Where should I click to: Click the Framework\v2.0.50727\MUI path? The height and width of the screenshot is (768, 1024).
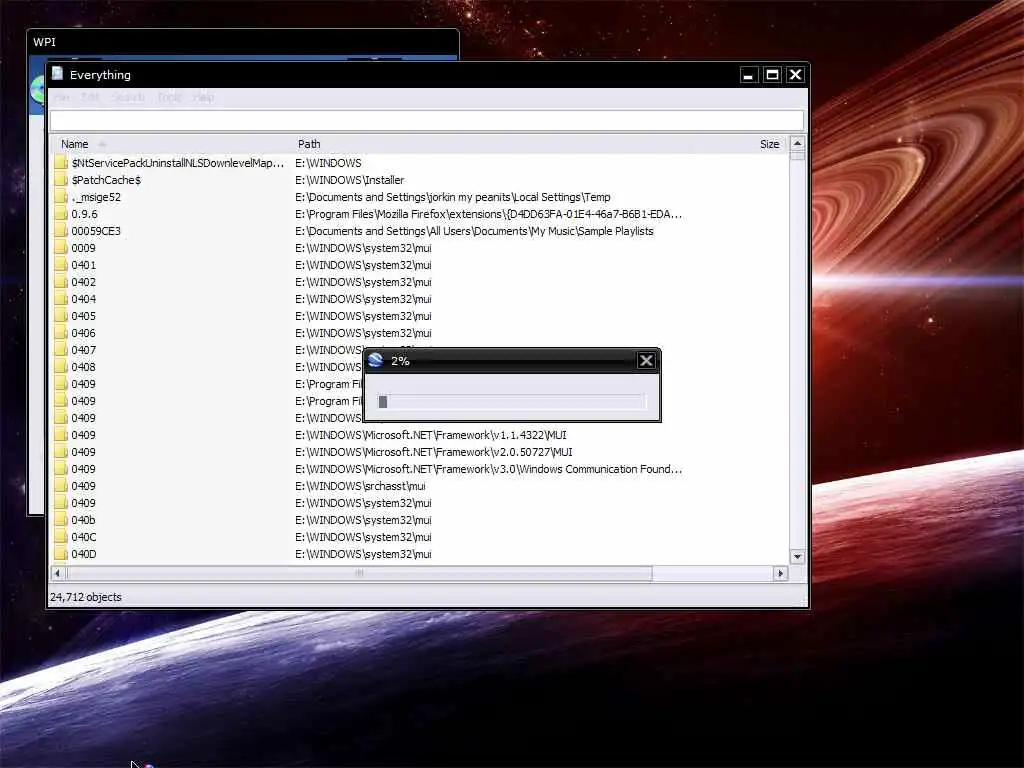click(434, 452)
